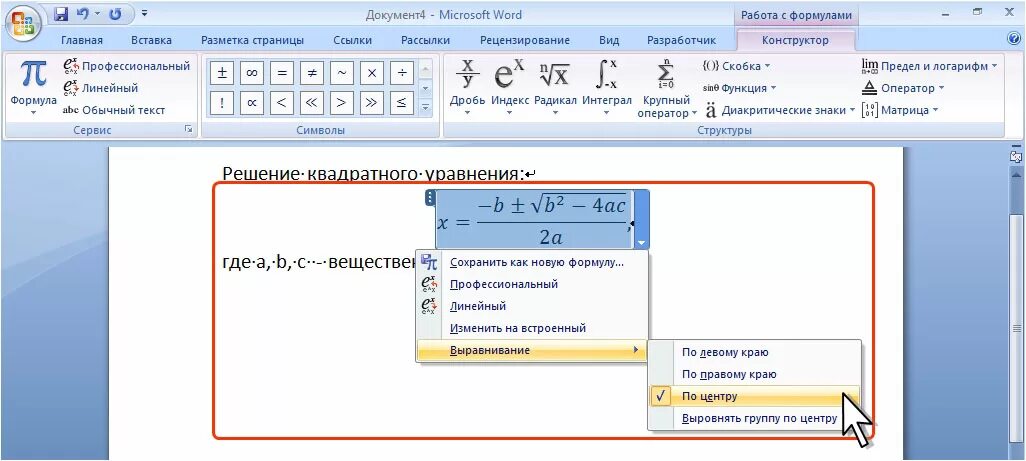Choose Линейный in context menu
The image size is (1026, 461).
[532, 306]
